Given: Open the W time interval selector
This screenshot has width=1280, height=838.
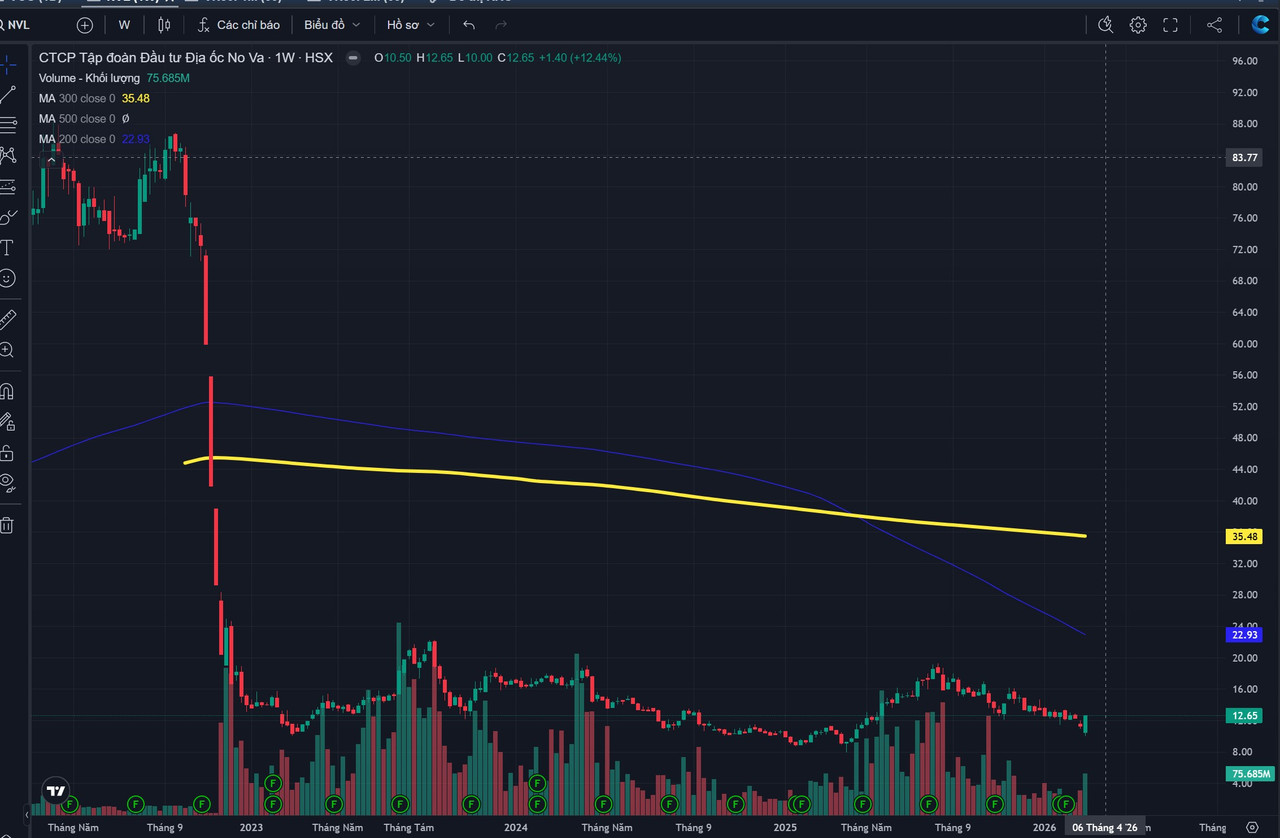Looking at the screenshot, I should click(x=124, y=25).
